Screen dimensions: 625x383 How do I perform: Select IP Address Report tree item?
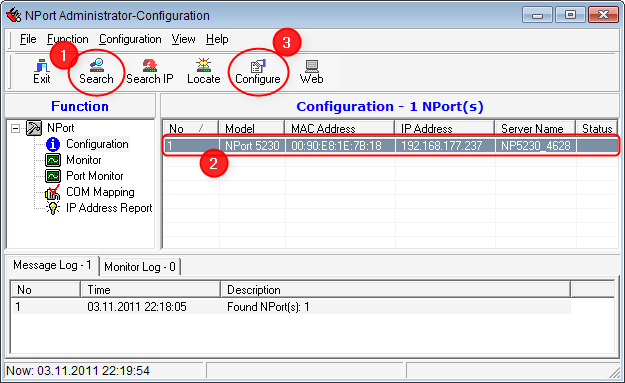109,208
